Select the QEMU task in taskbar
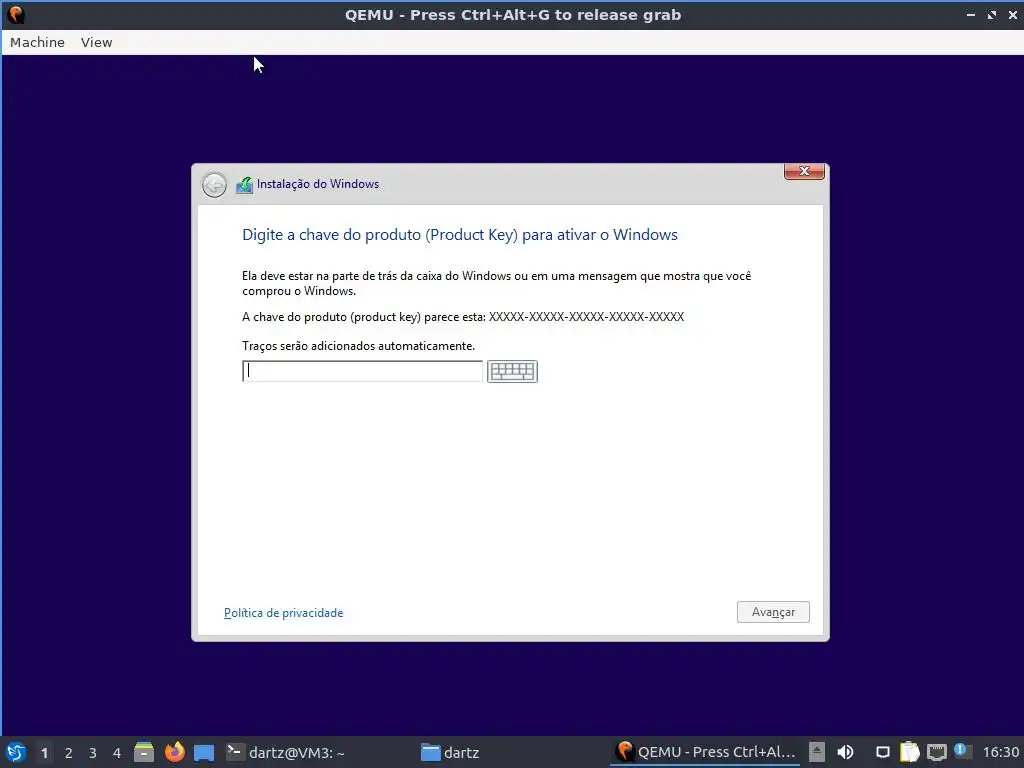The image size is (1024, 768). coord(707,752)
